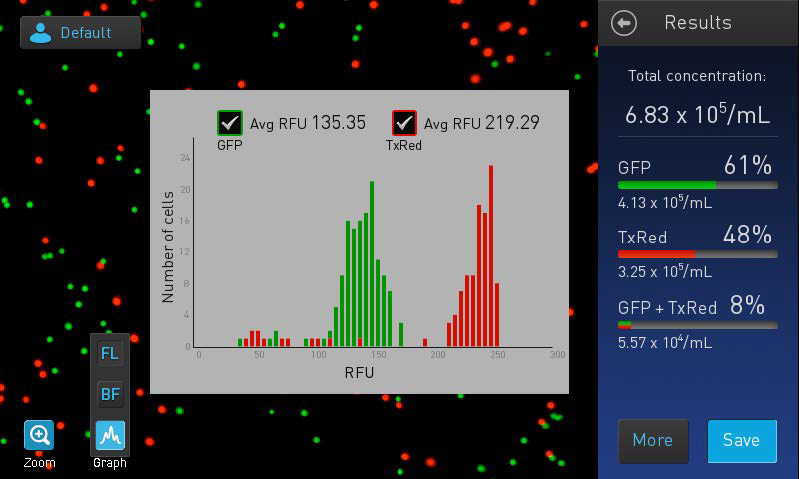Click the Results panel title
This screenshot has width=799, height=479.
[698, 22]
